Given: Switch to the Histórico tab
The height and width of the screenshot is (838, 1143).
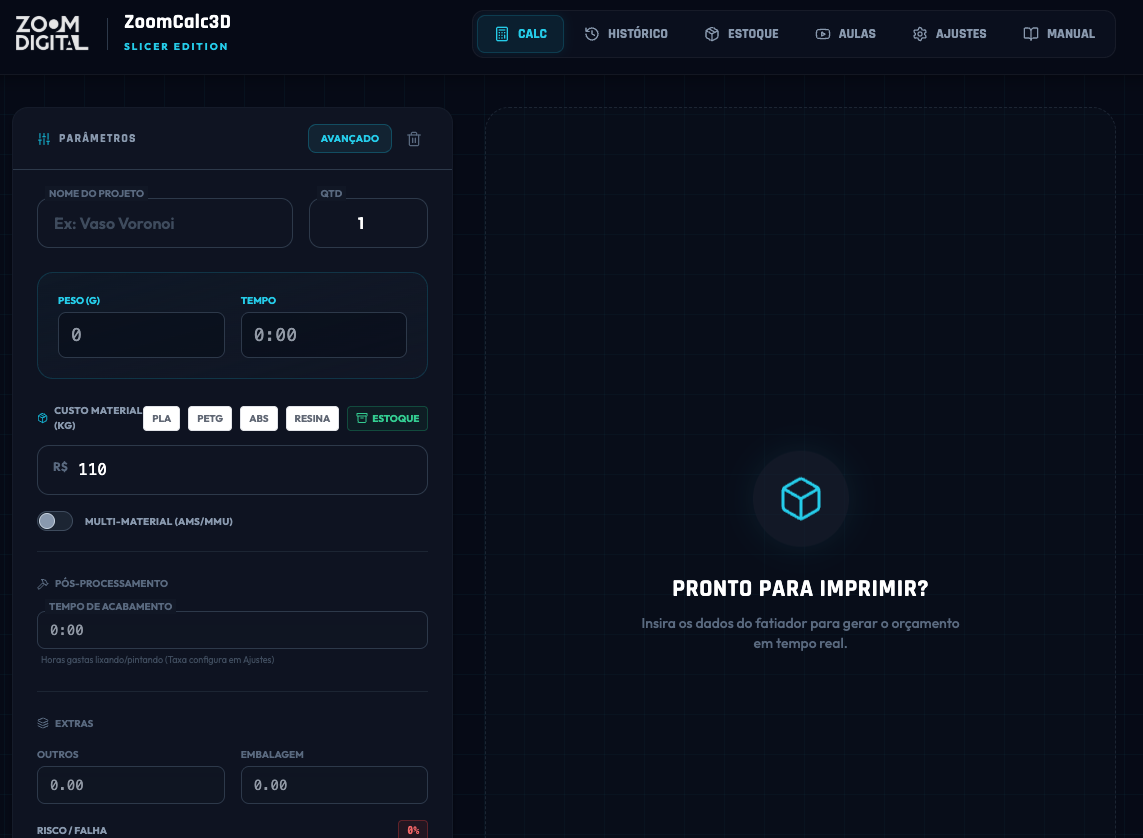Looking at the screenshot, I should pos(626,34).
